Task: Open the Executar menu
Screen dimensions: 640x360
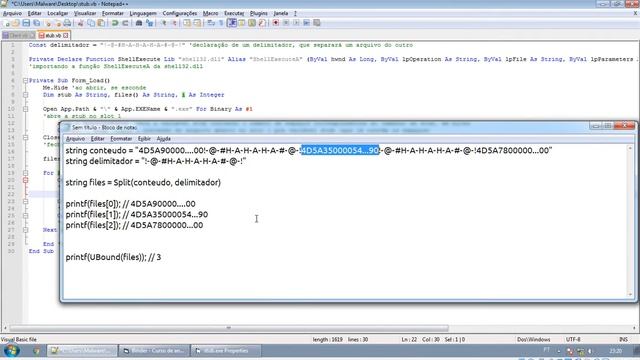Action: click(x=234, y=13)
